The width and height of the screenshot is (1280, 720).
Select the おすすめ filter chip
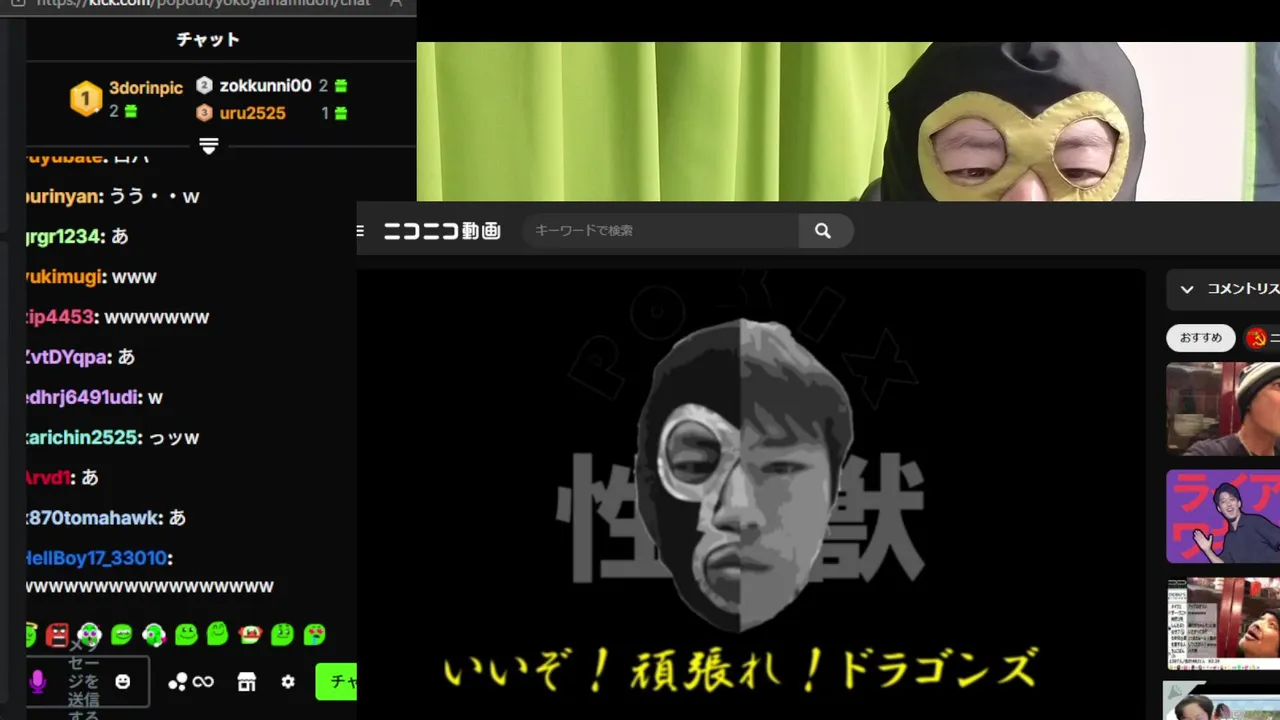(x=1201, y=338)
